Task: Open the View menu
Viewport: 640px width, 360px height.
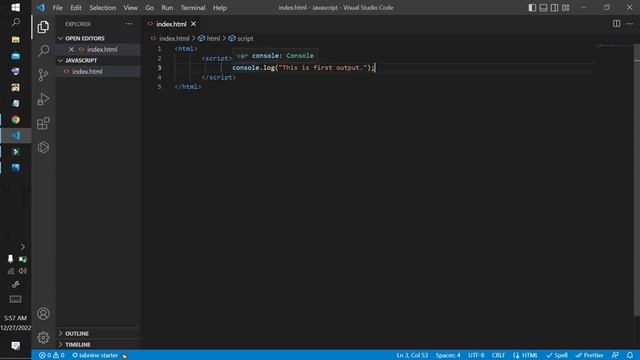Action: [131, 7]
